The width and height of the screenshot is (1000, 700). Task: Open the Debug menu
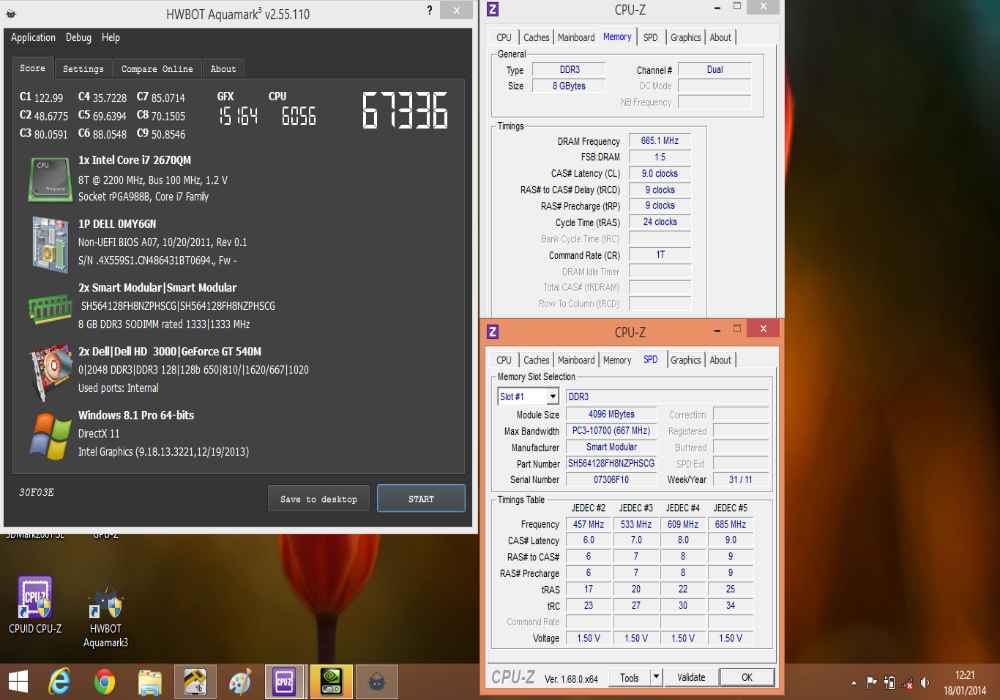point(78,38)
